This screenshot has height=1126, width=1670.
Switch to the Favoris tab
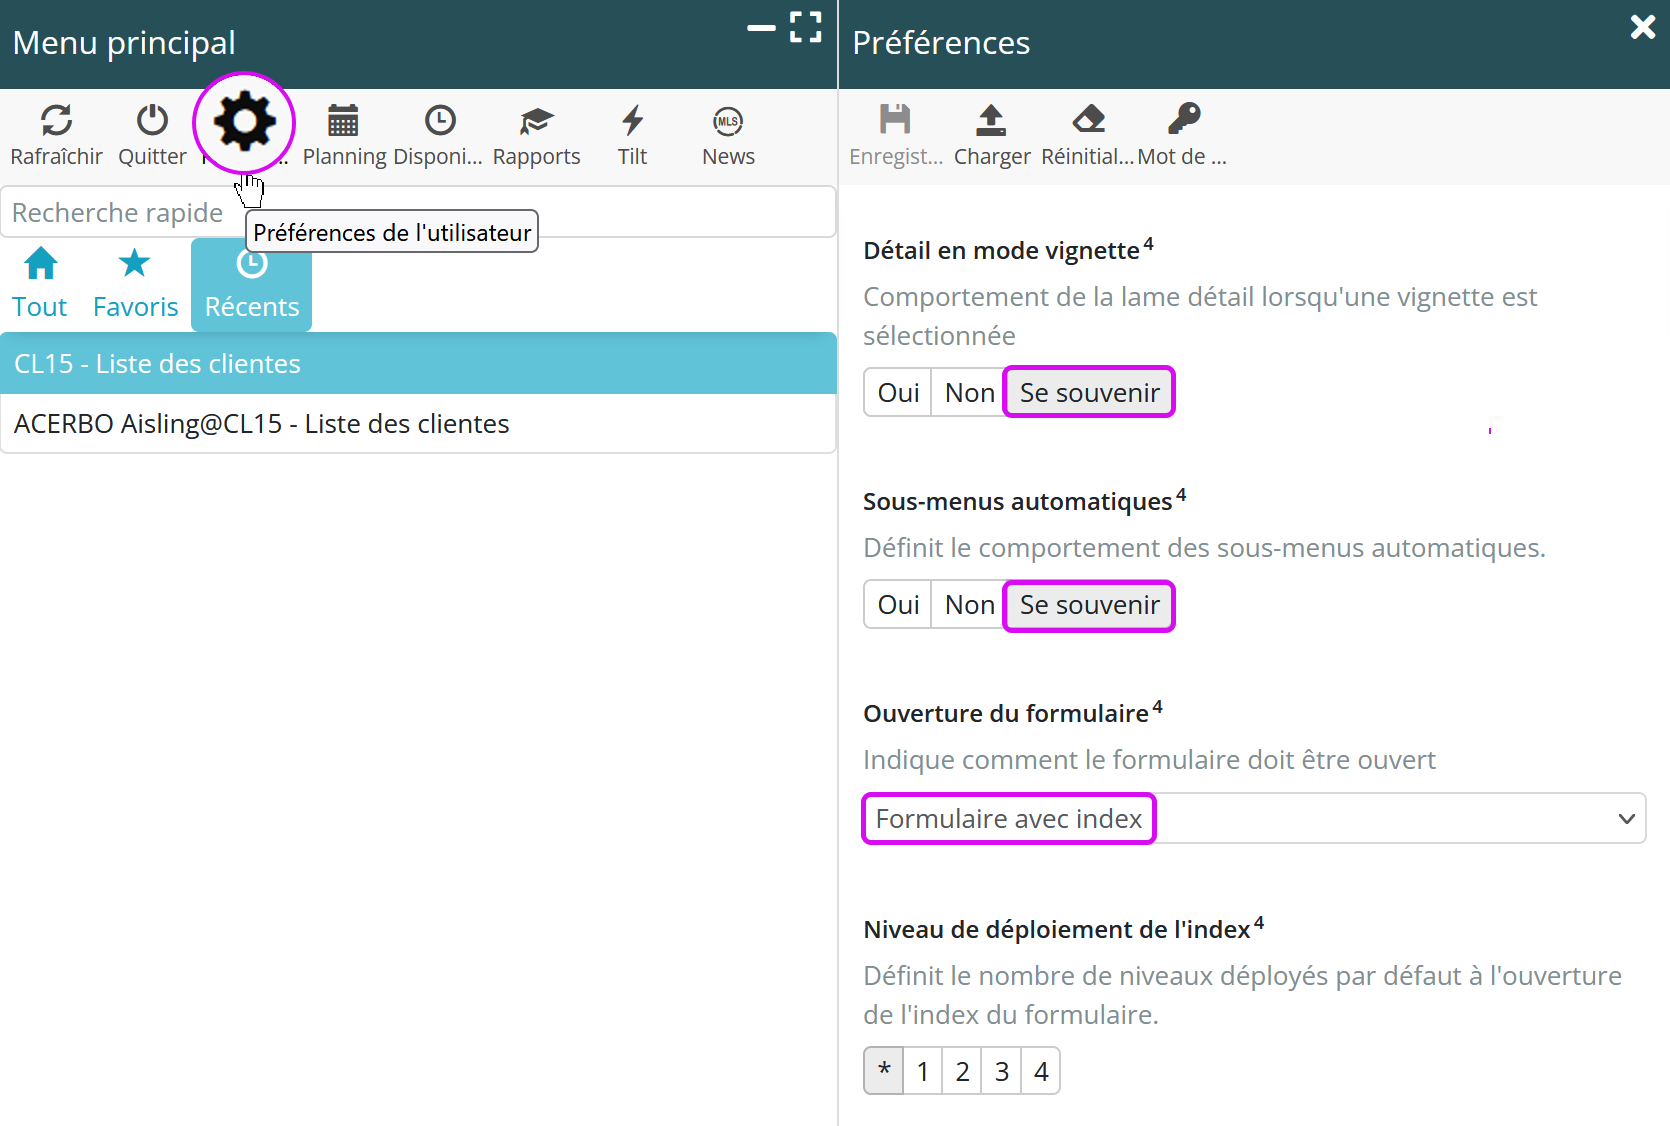coord(135,284)
